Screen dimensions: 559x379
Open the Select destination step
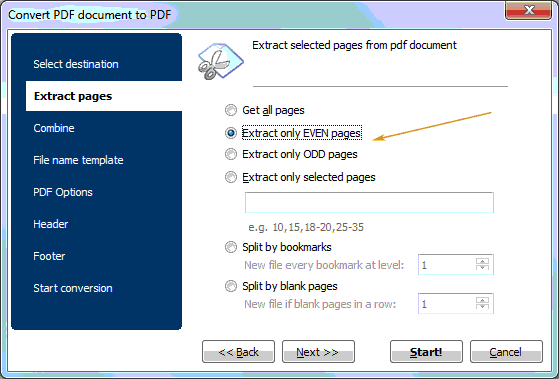(76, 64)
